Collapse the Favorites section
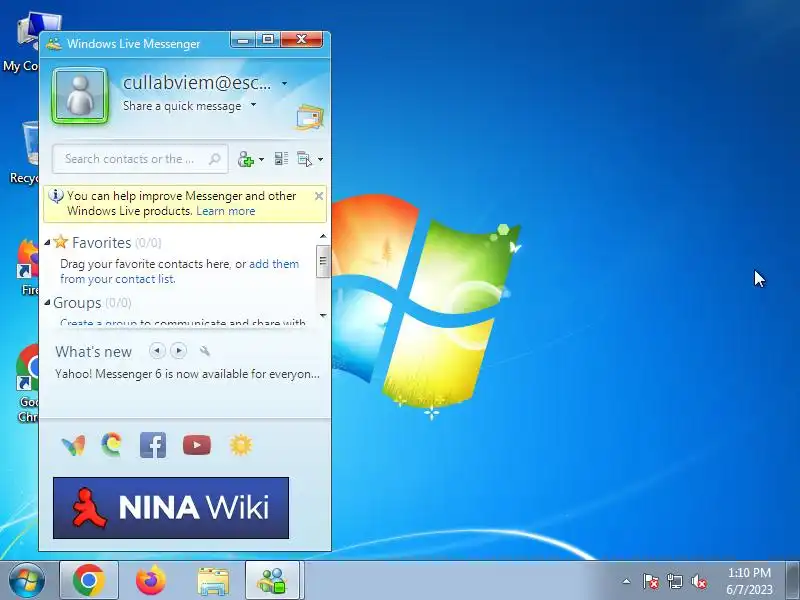The width and height of the screenshot is (800, 600). coord(47,242)
